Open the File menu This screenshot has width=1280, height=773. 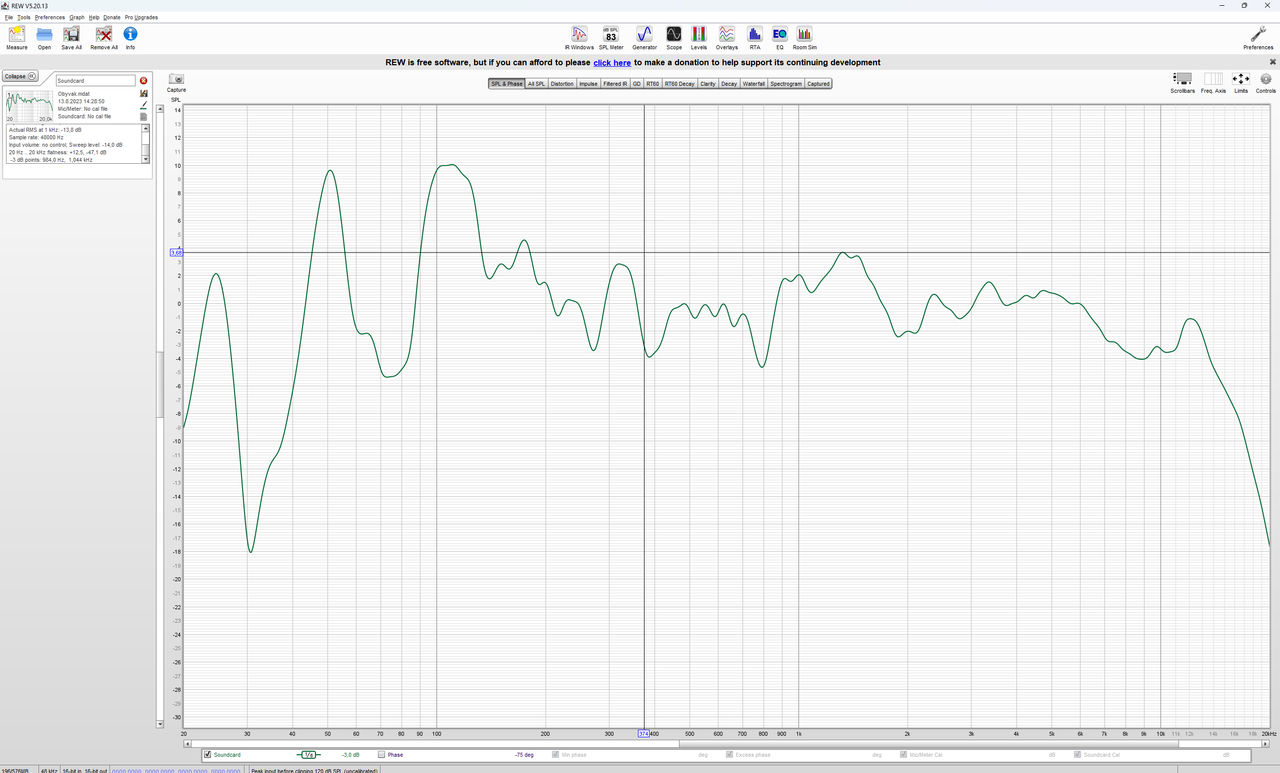pos(9,17)
